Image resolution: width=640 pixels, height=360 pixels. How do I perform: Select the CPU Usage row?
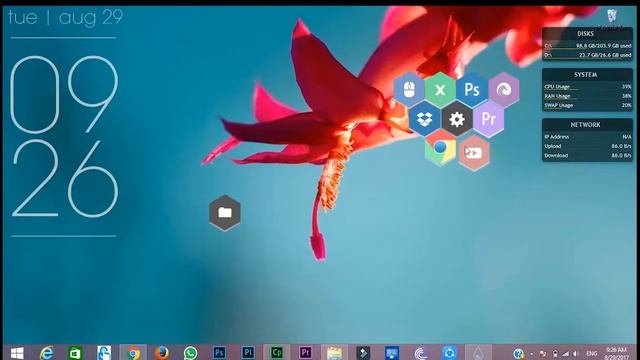[x=587, y=87]
